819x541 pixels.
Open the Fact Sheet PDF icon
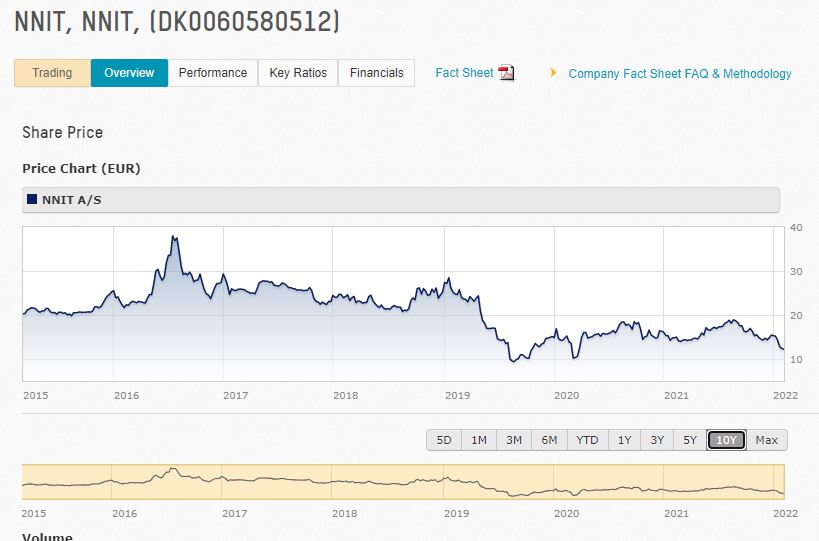click(x=506, y=73)
